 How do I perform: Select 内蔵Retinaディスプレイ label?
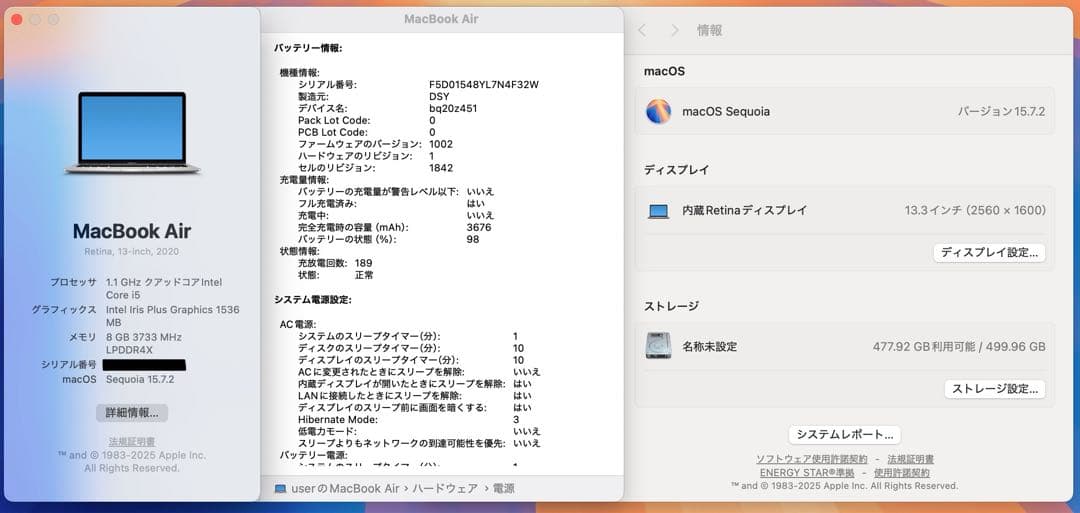[745, 211]
